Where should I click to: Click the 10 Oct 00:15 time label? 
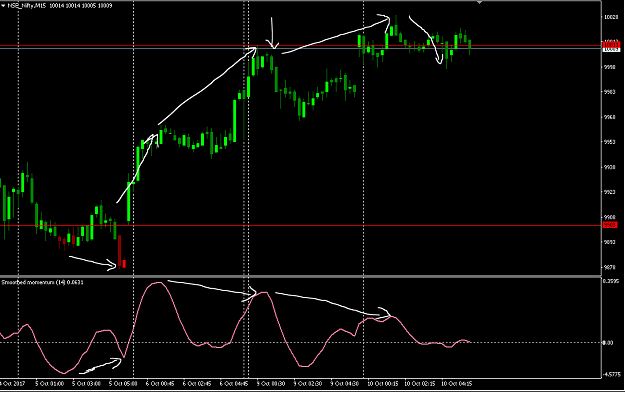pyautogui.click(x=383, y=384)
